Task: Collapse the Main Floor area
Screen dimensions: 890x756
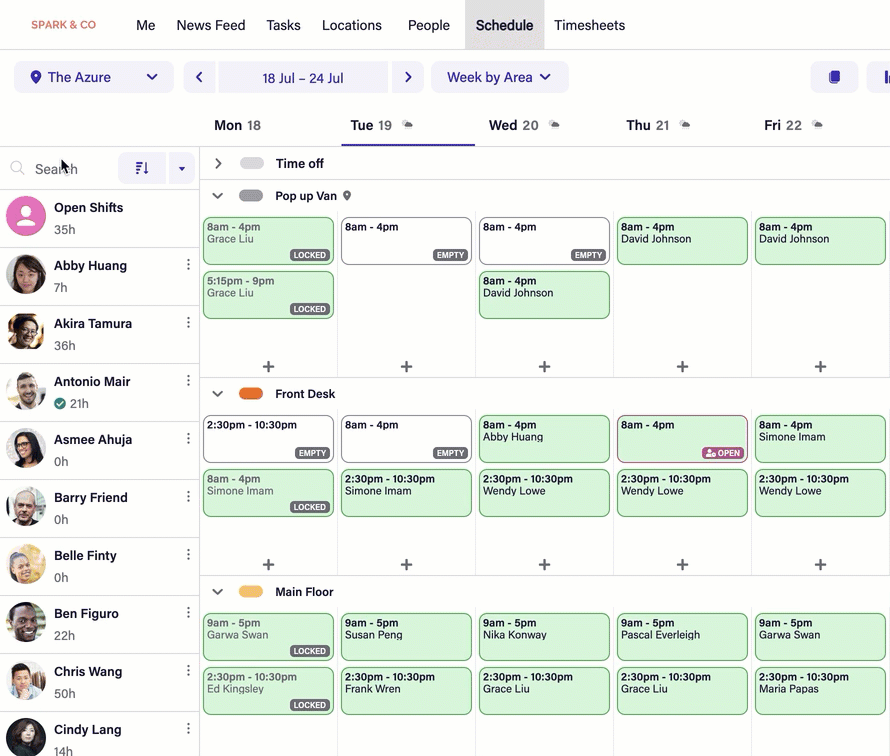Action: (218, 592)
